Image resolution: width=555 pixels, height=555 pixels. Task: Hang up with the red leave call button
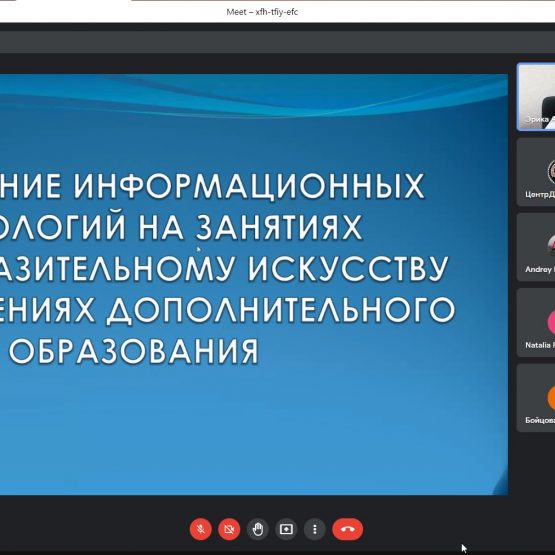pyautogui.click(x=348, y=529)
